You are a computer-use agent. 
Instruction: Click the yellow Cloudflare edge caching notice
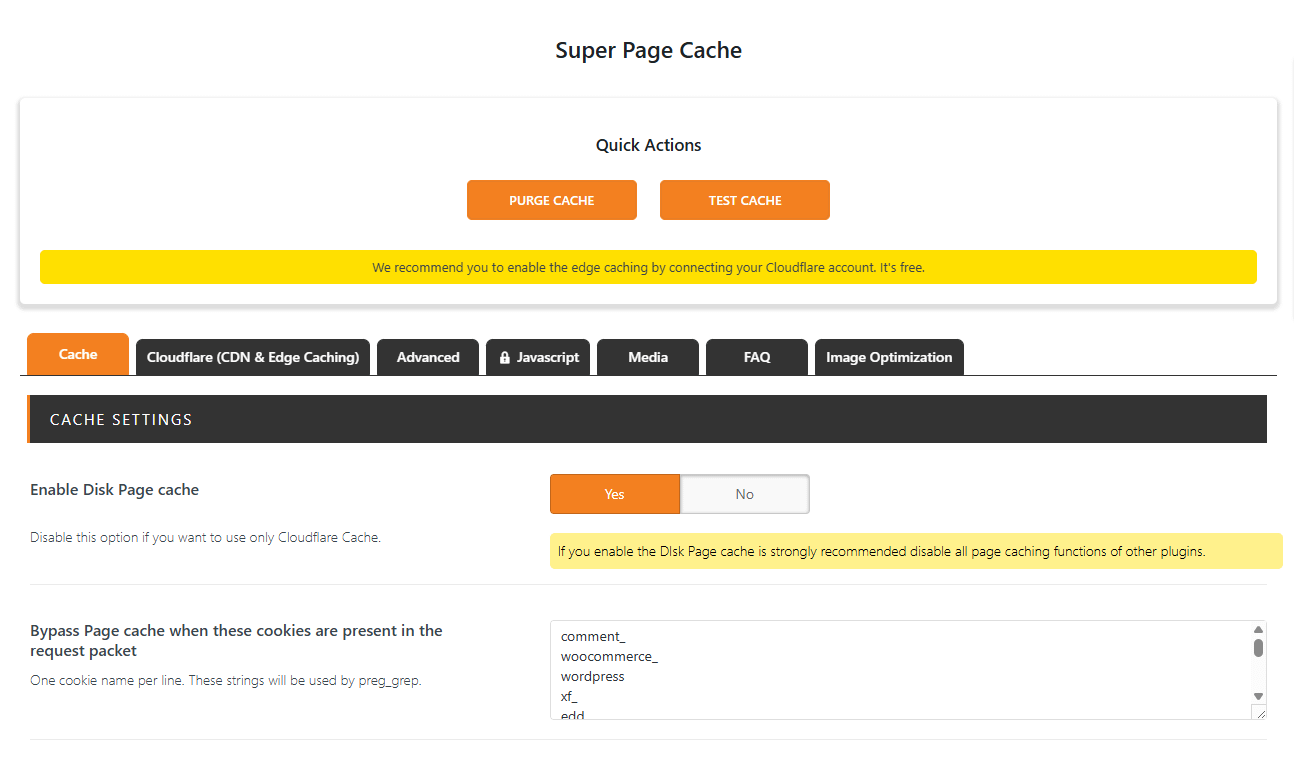pos(648,267)
